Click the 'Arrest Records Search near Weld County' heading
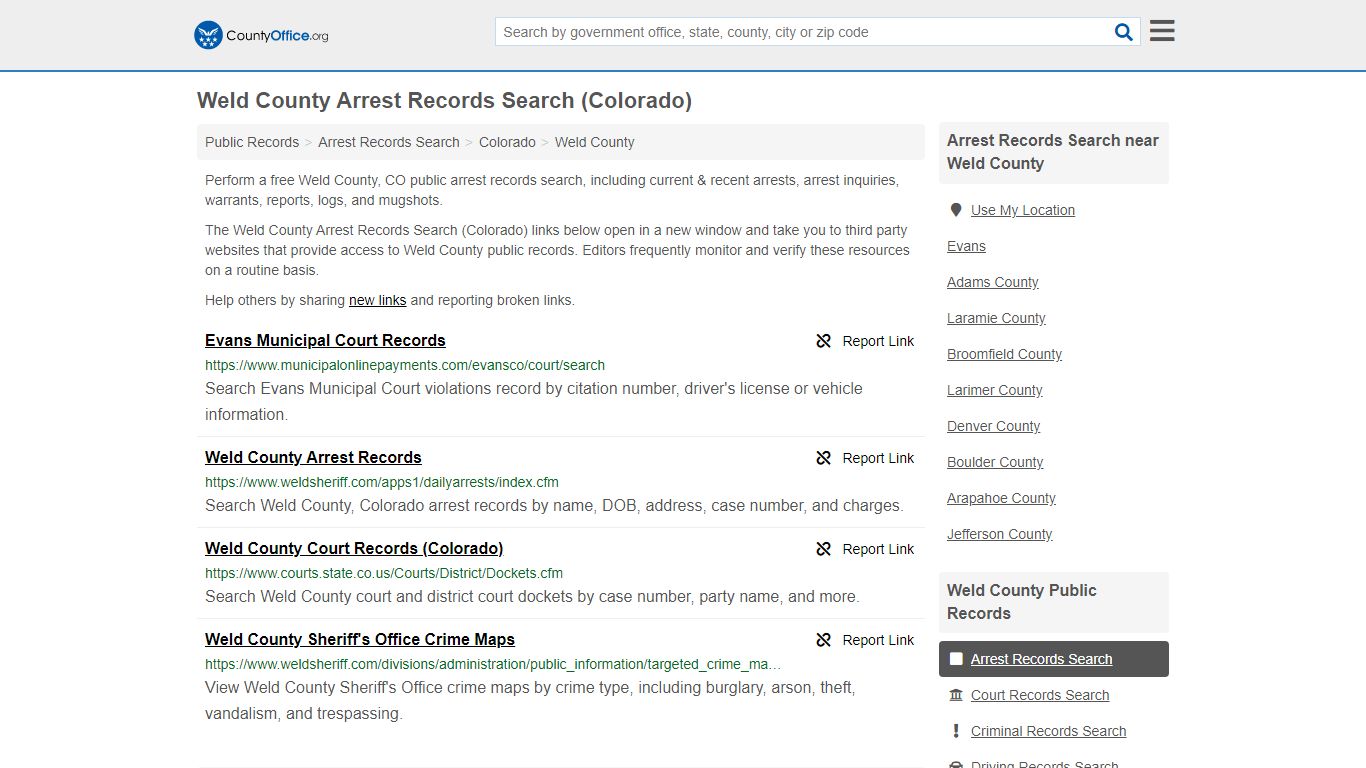This screenshot has height=768, width=1366. coord(1053,152)
